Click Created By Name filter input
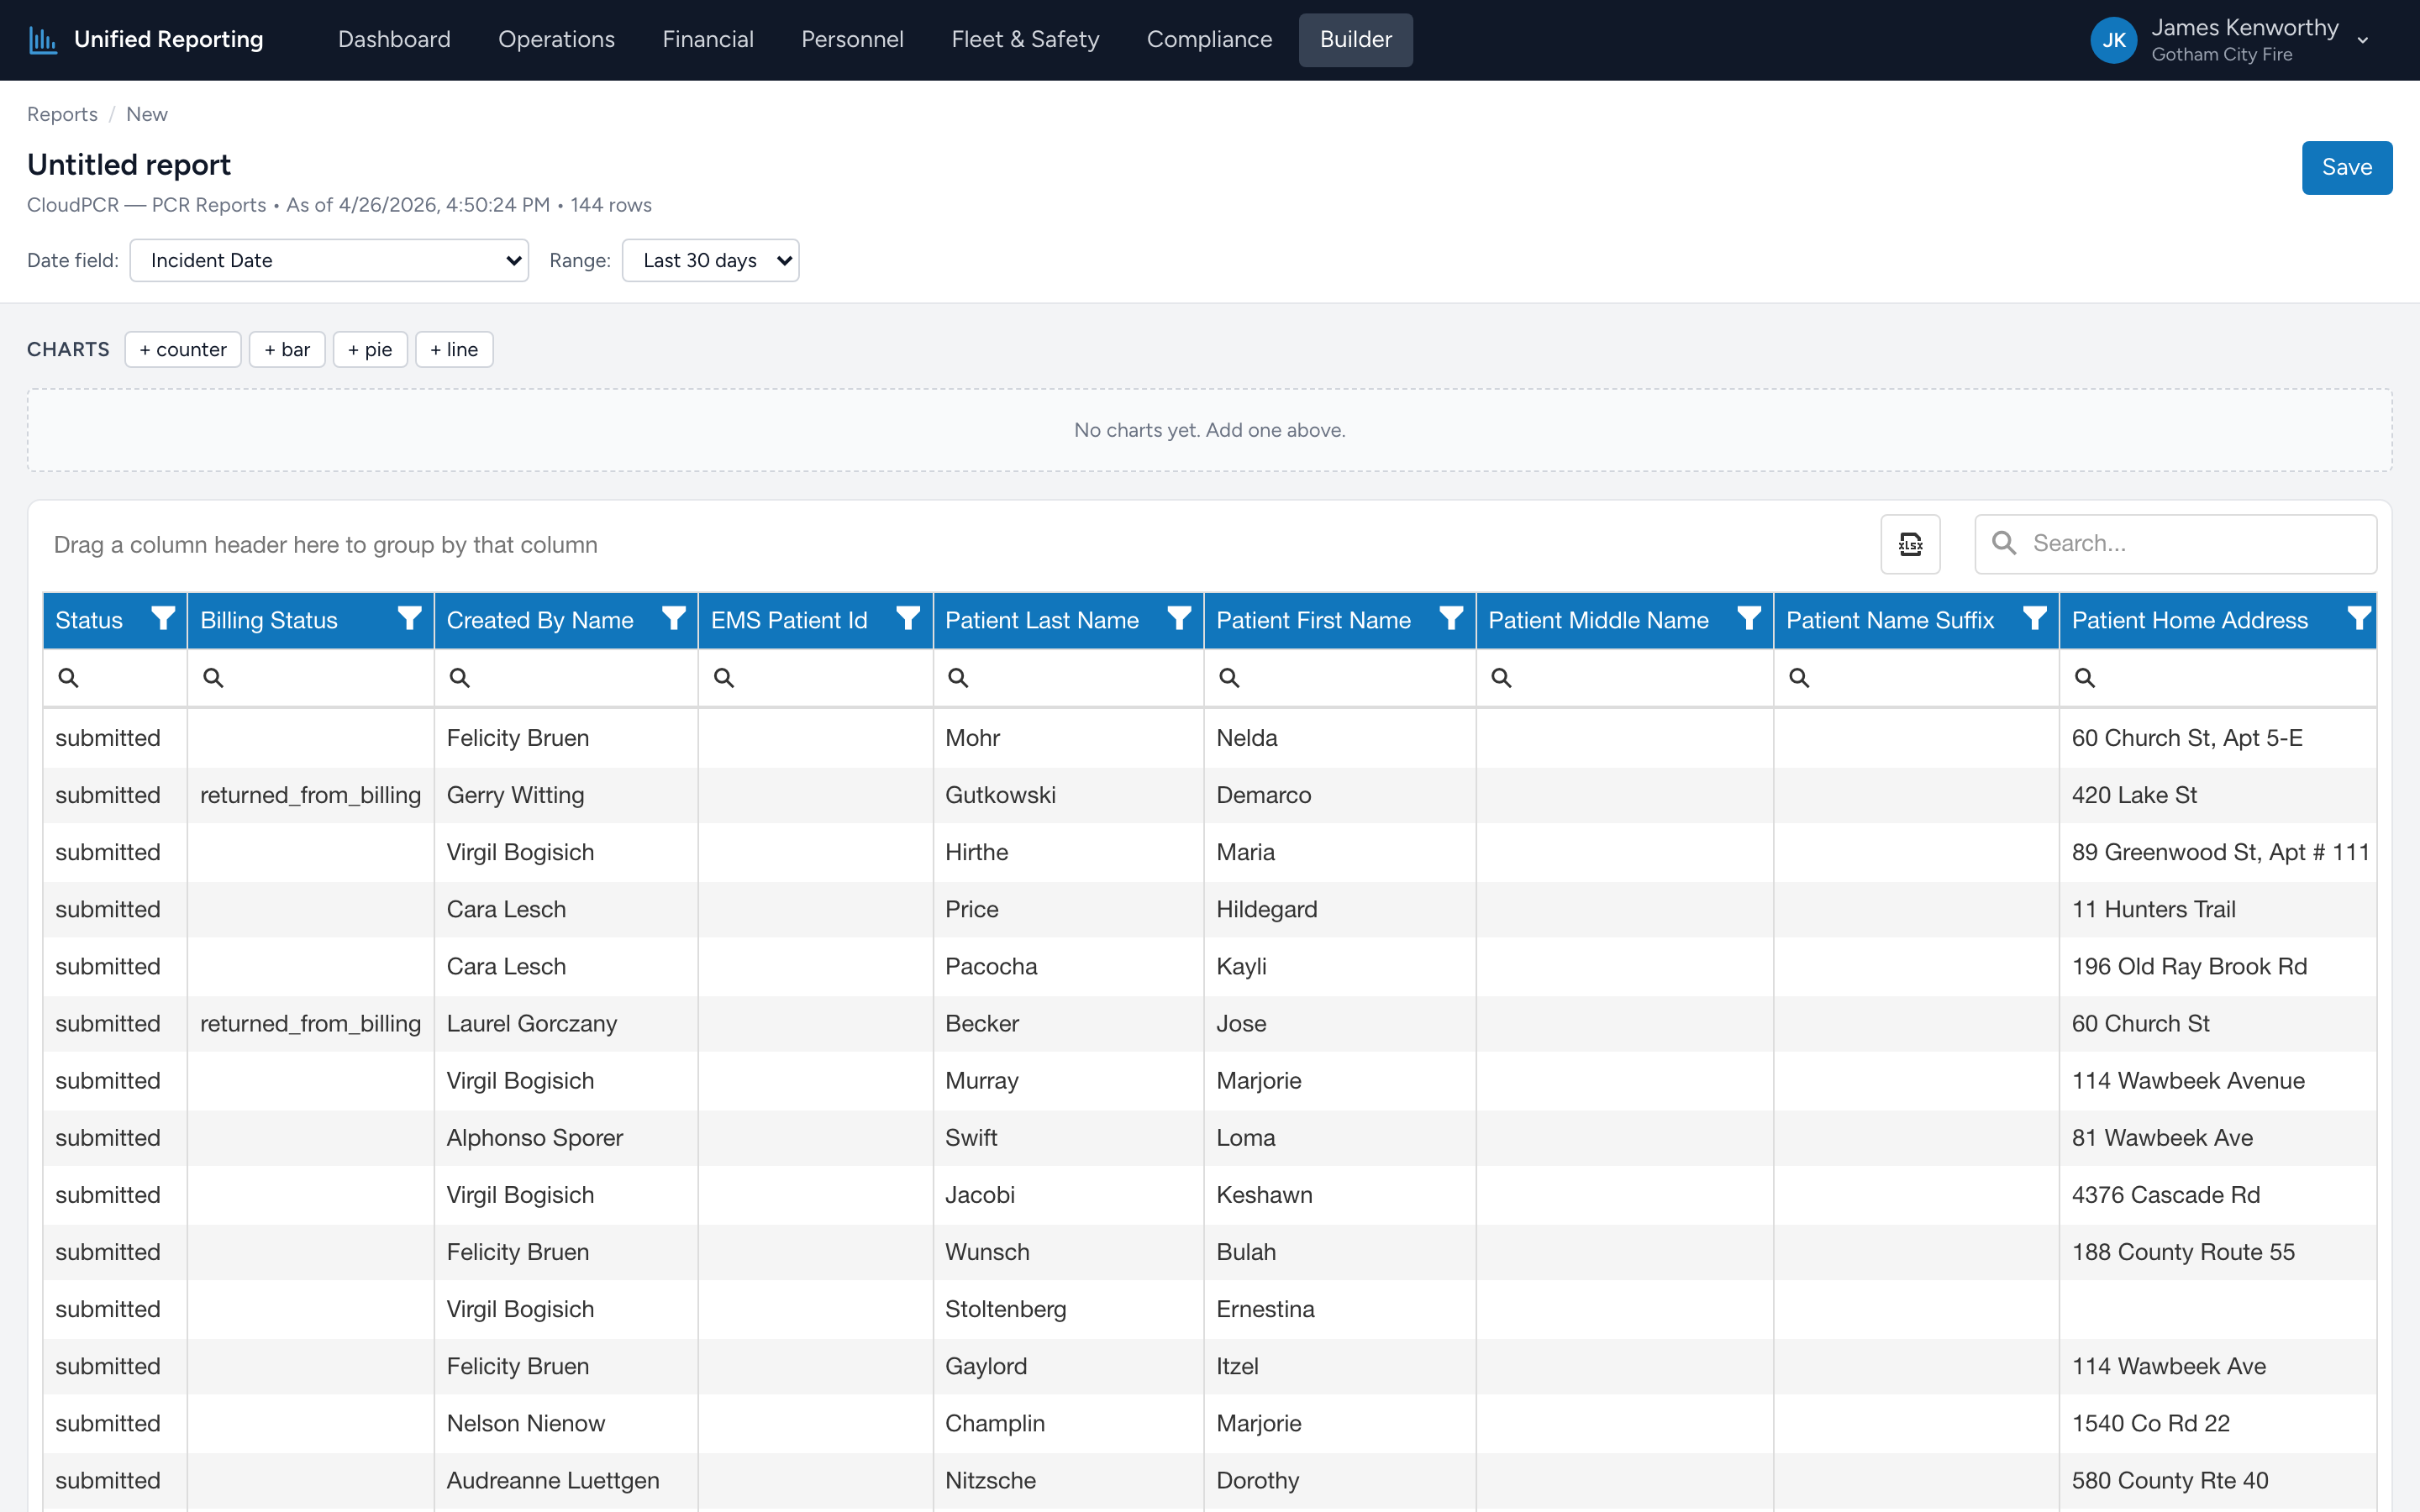2420x1512 pixels. tap(566, 678)
